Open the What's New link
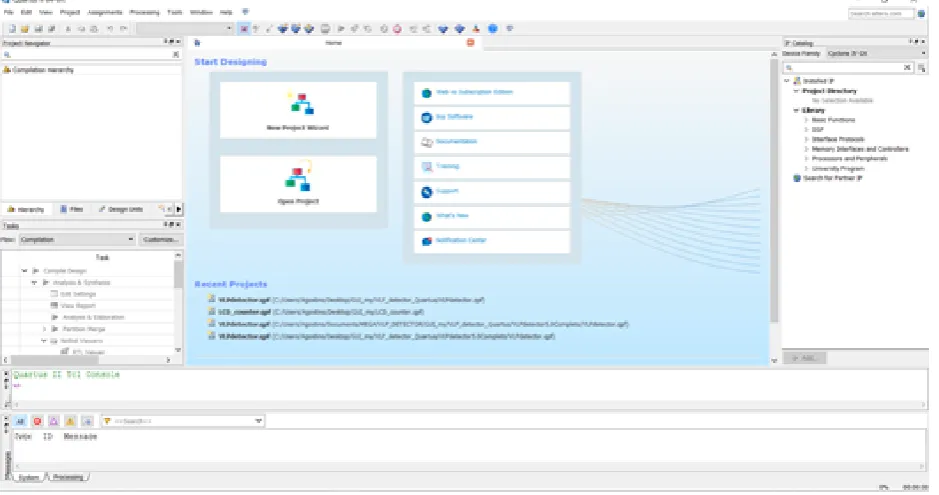939x495 pixels. pyautogui.click(x=452, y=215)
